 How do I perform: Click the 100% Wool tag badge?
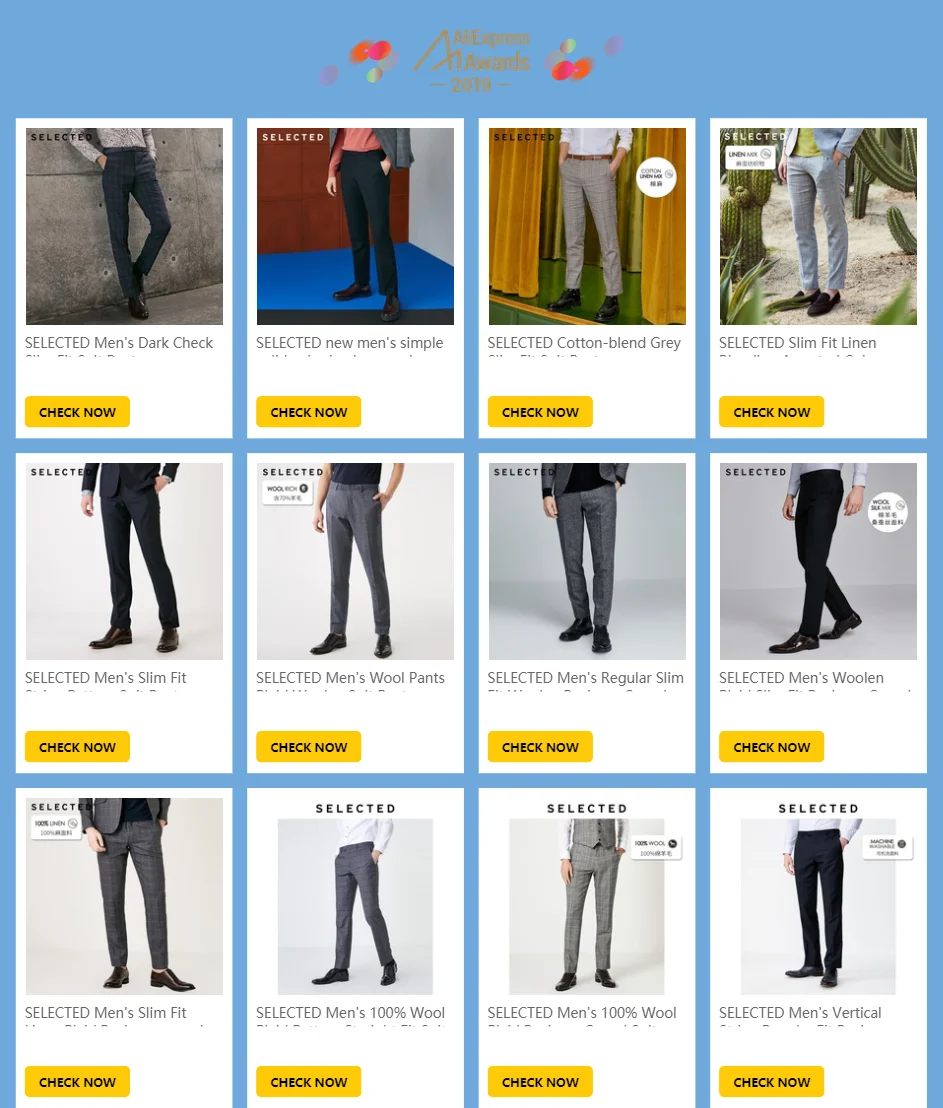[656, 848]
